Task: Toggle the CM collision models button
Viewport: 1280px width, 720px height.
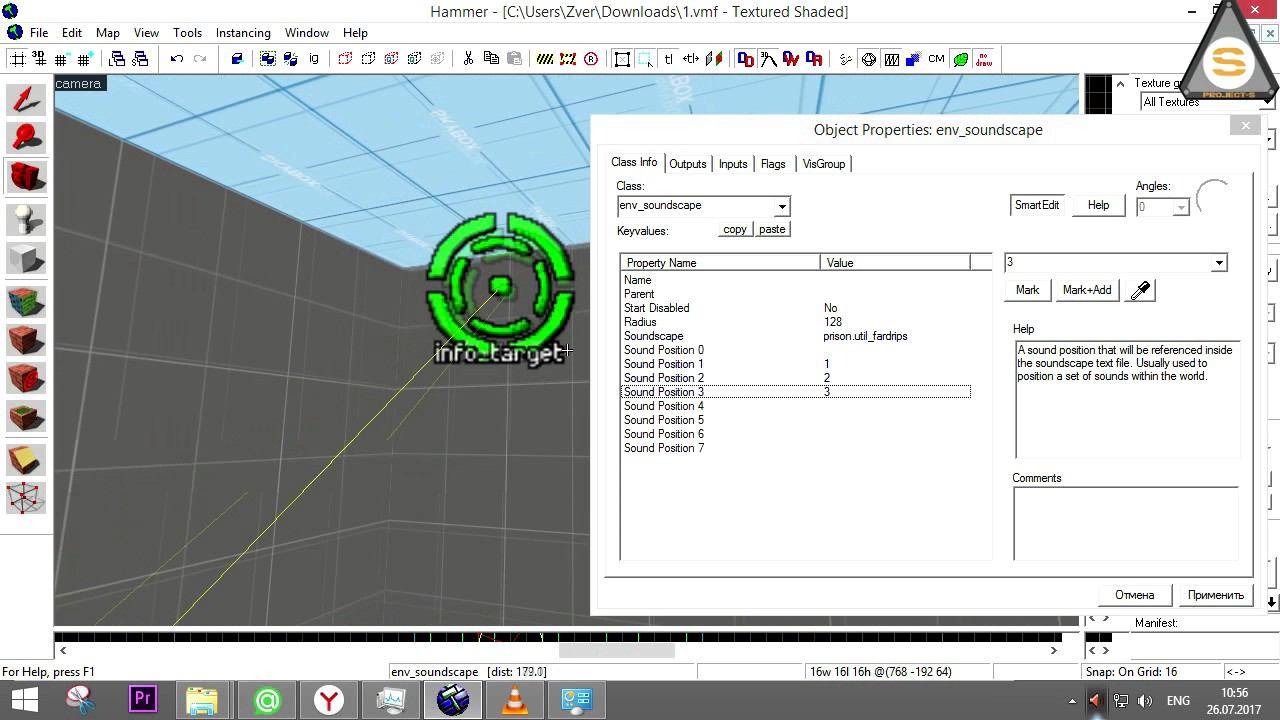Action: click(936, 59)
